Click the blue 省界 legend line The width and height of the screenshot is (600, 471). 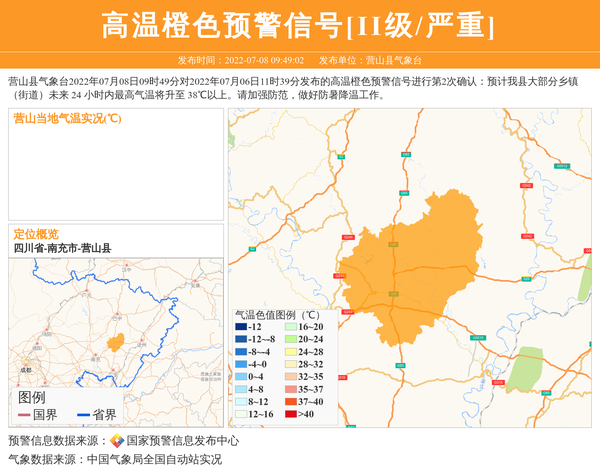click(x=83, y=414)
